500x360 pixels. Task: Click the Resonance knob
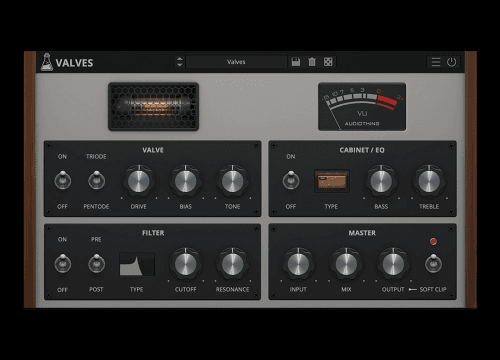point(233,264)
